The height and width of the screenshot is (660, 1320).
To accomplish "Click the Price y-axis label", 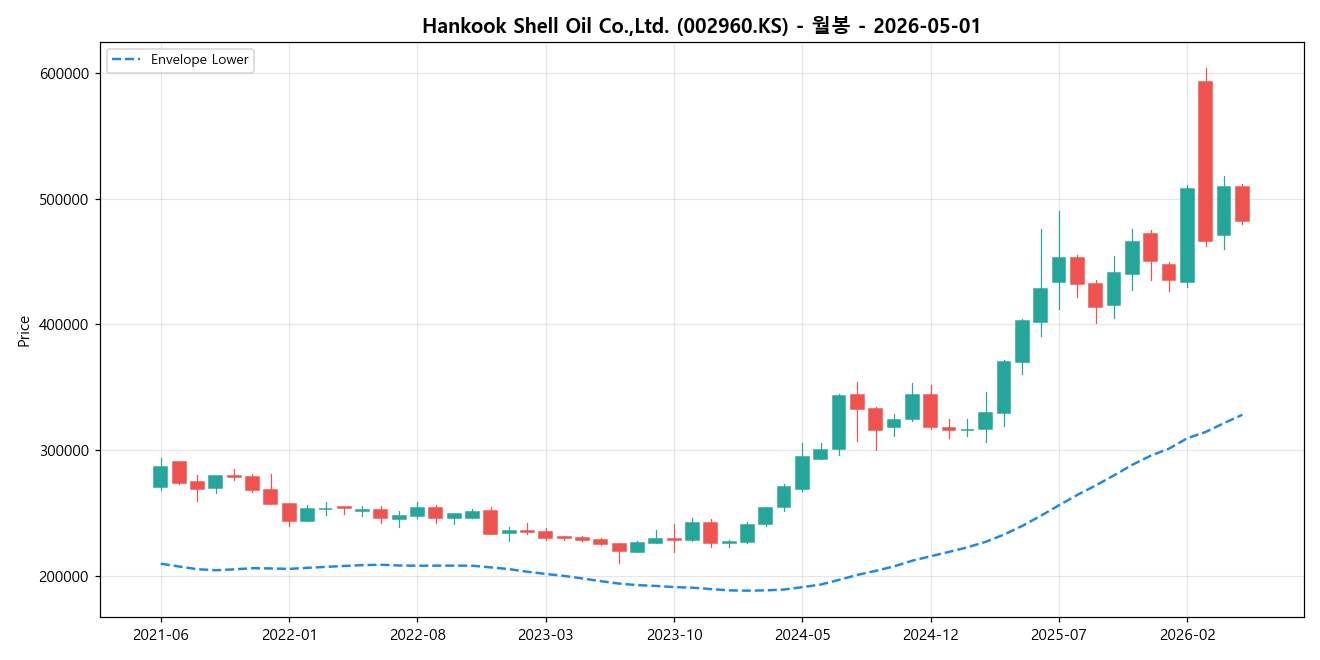I will coord(24,330).
